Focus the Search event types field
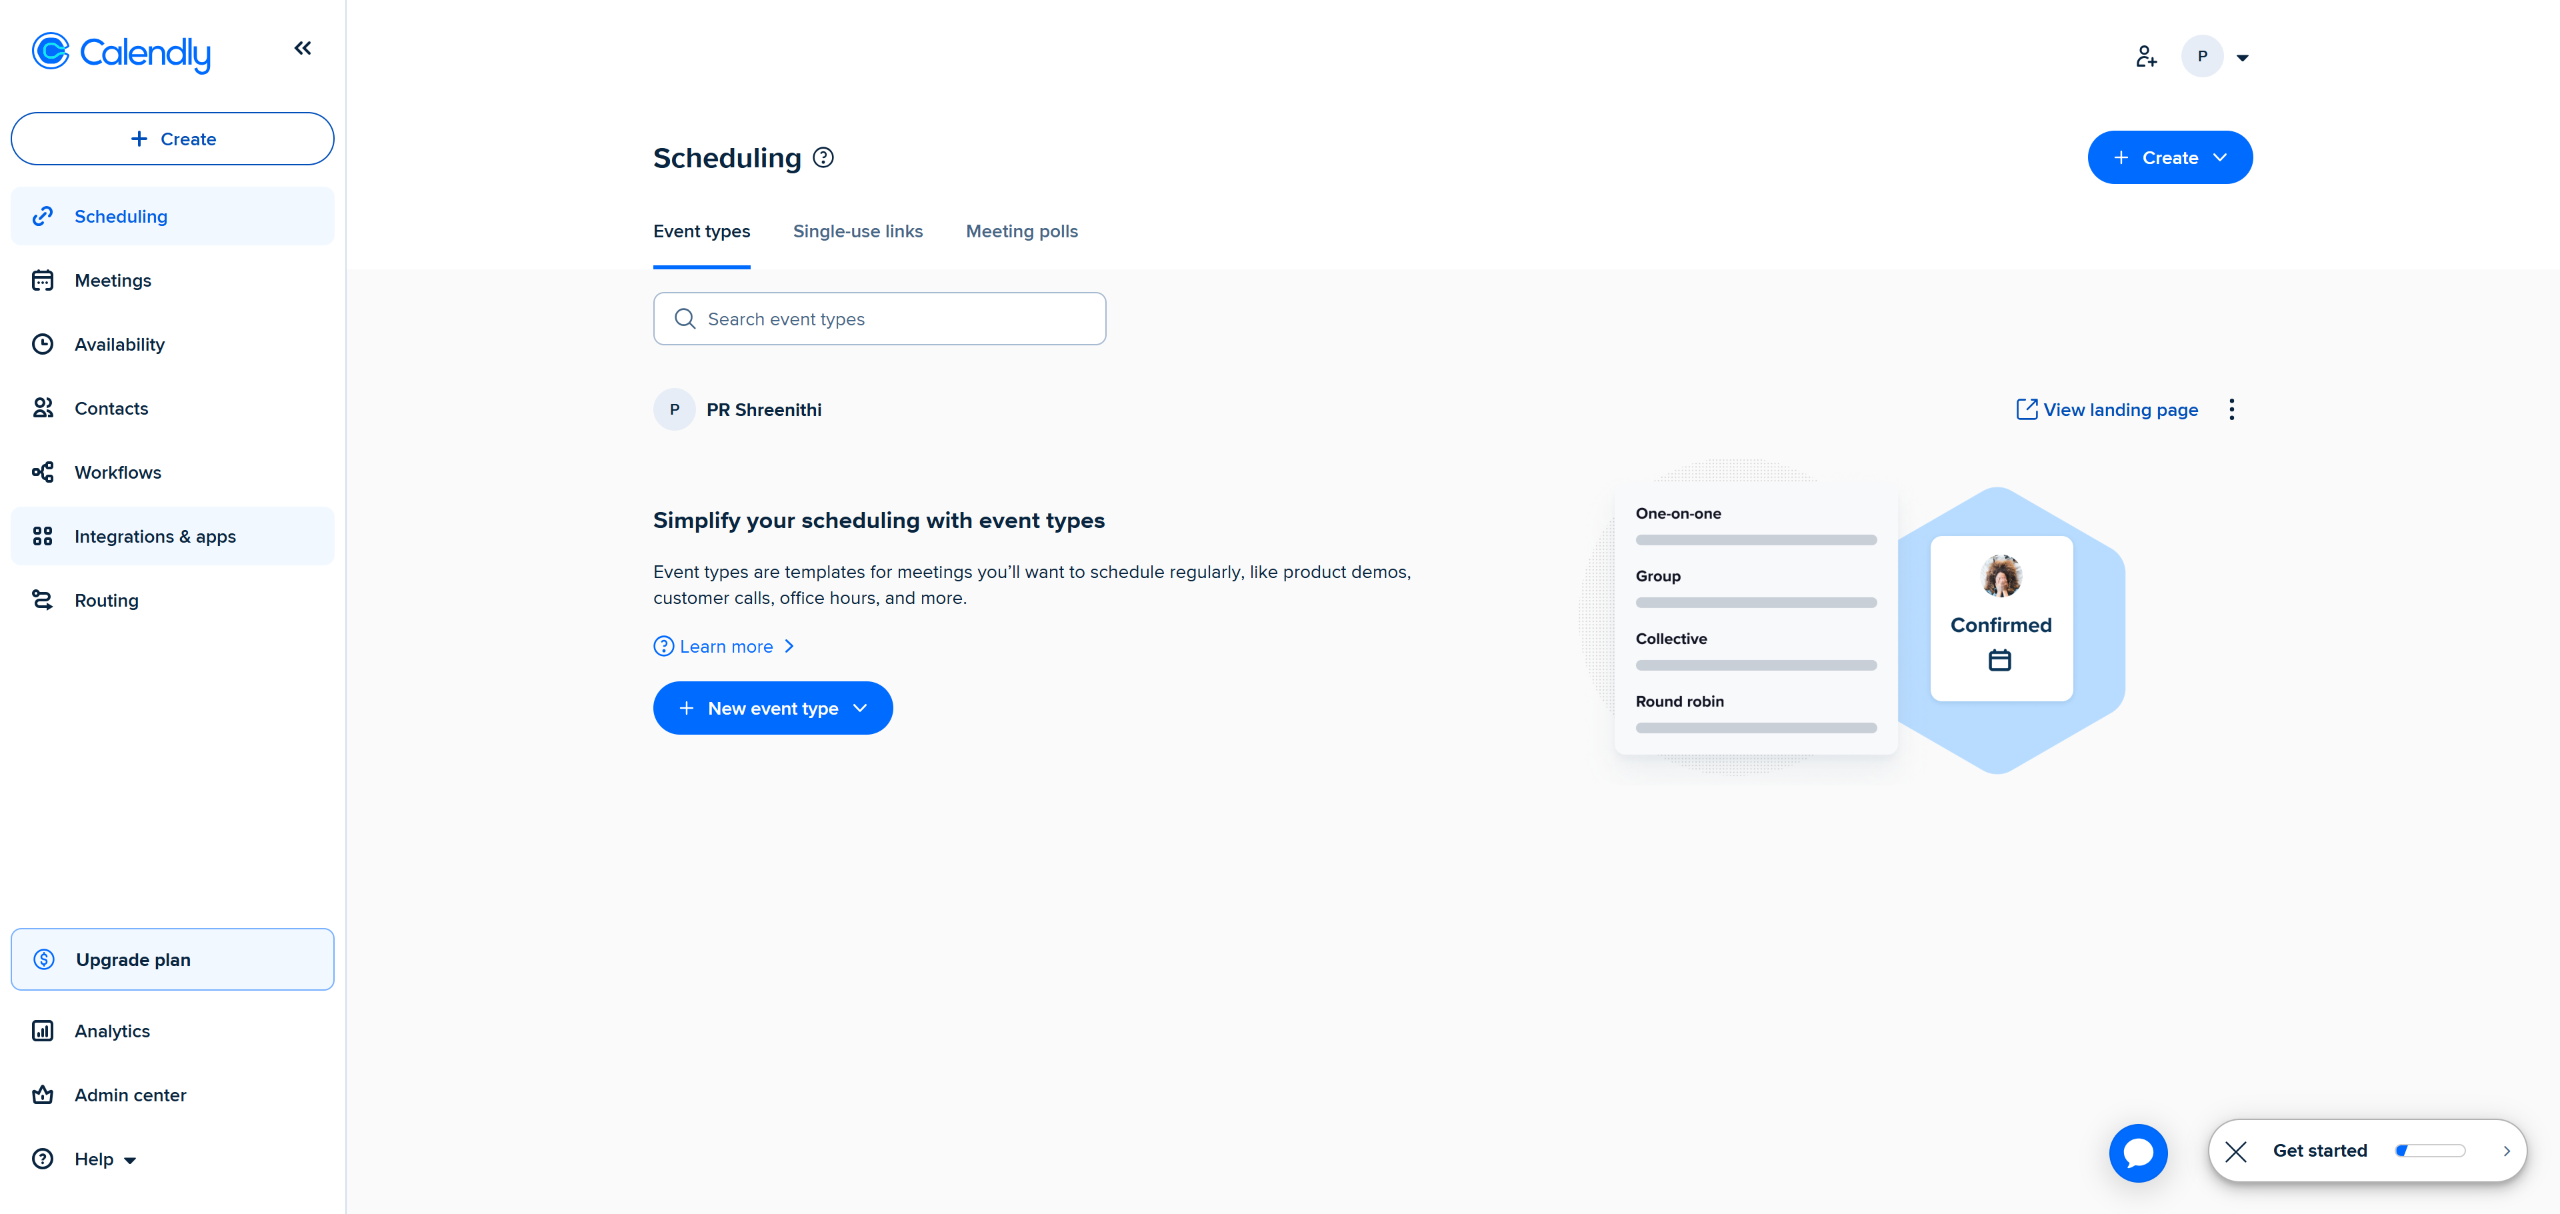 click(880, 319)
